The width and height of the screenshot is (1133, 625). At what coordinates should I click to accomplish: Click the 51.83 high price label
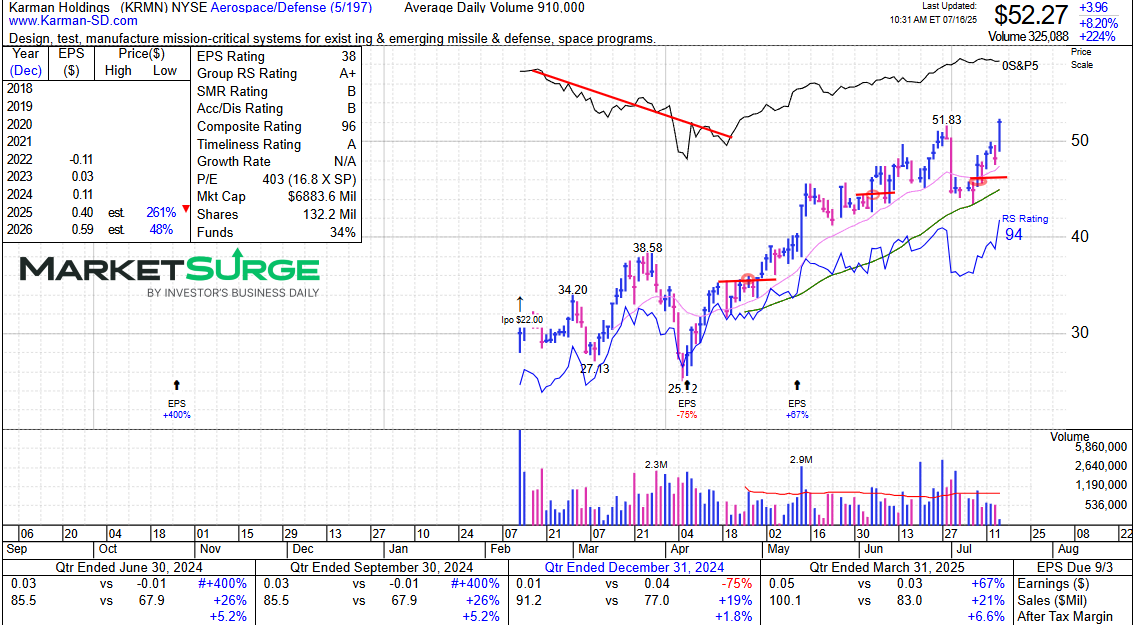click(946, 121)
